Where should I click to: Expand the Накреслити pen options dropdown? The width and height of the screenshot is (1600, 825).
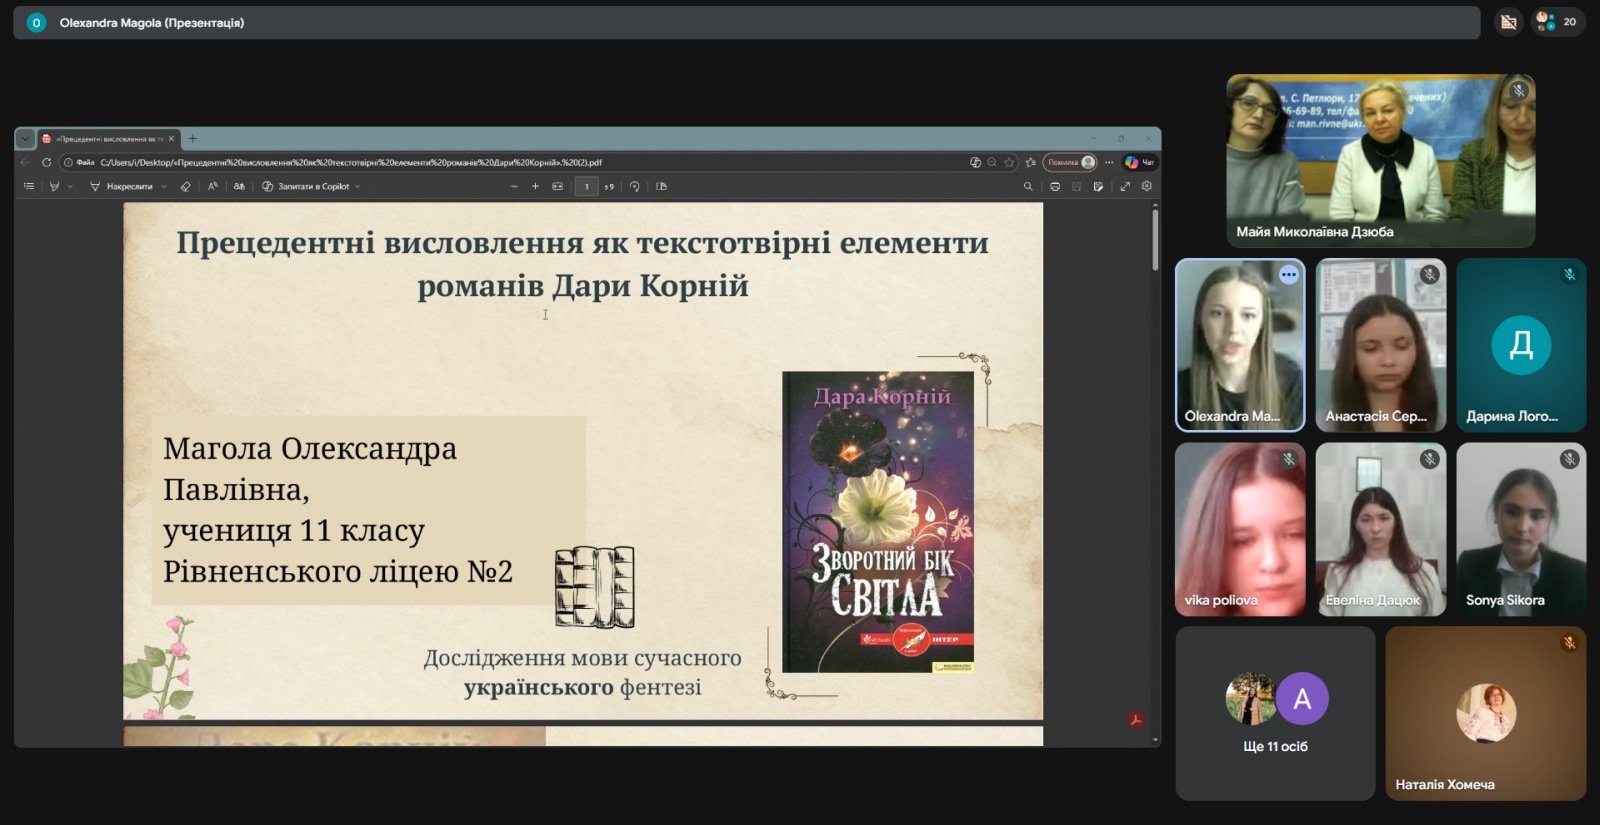tap(164, 186)
